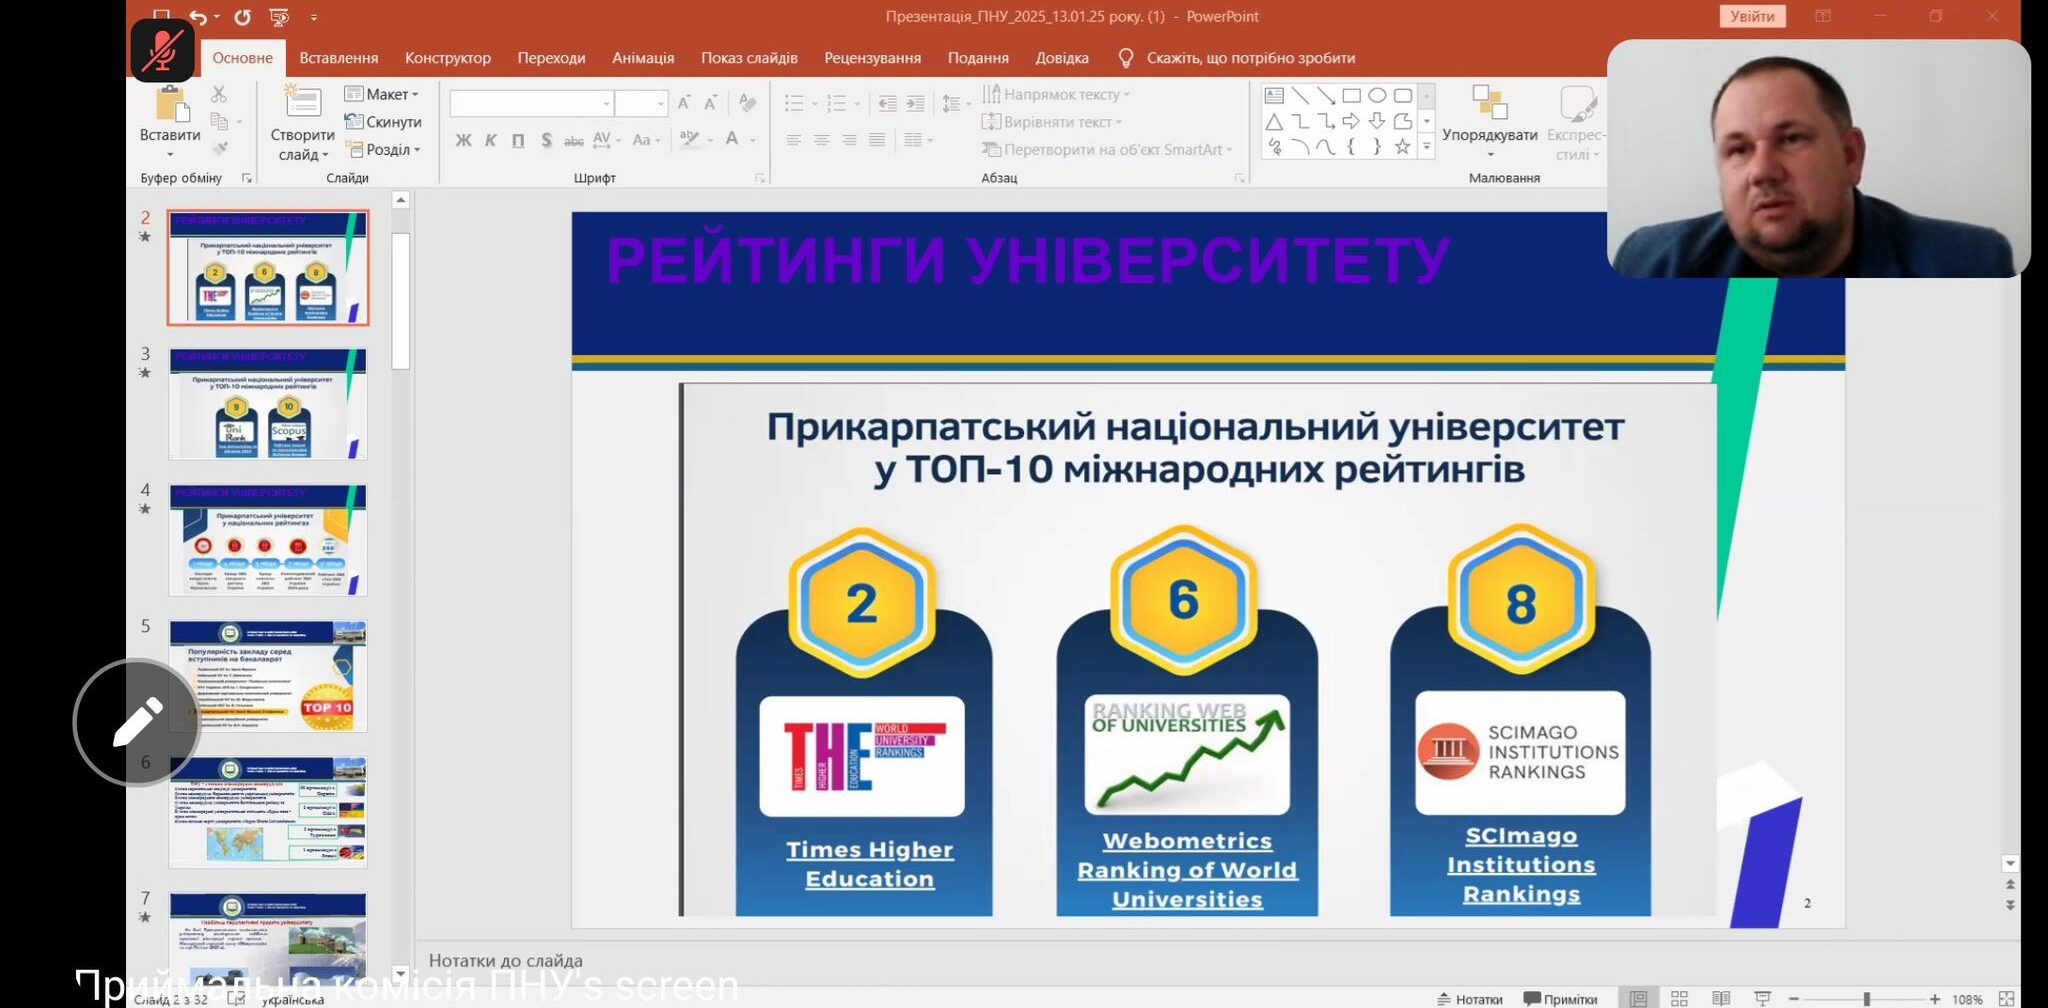The height and width of the screenshot is (1008, 2048).
Task: Open Slide Sorter view in status bar
Action: click(x=1679, y=998)
